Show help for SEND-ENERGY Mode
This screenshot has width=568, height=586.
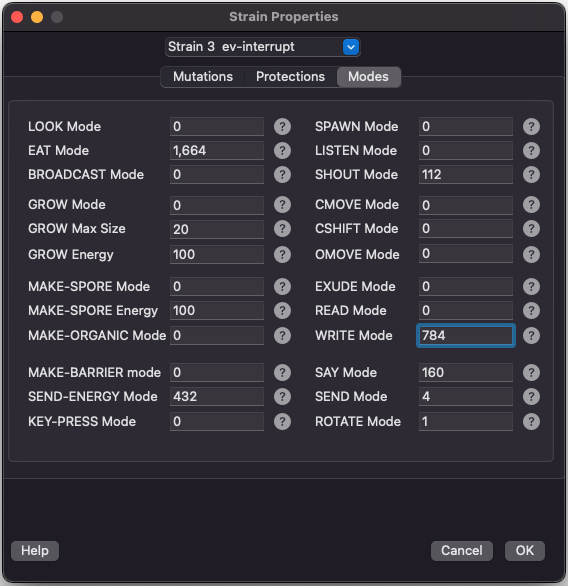(x=282, y=397)
